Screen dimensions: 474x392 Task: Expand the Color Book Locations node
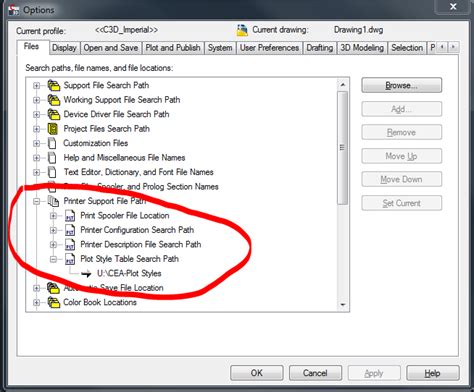(36, 303)
